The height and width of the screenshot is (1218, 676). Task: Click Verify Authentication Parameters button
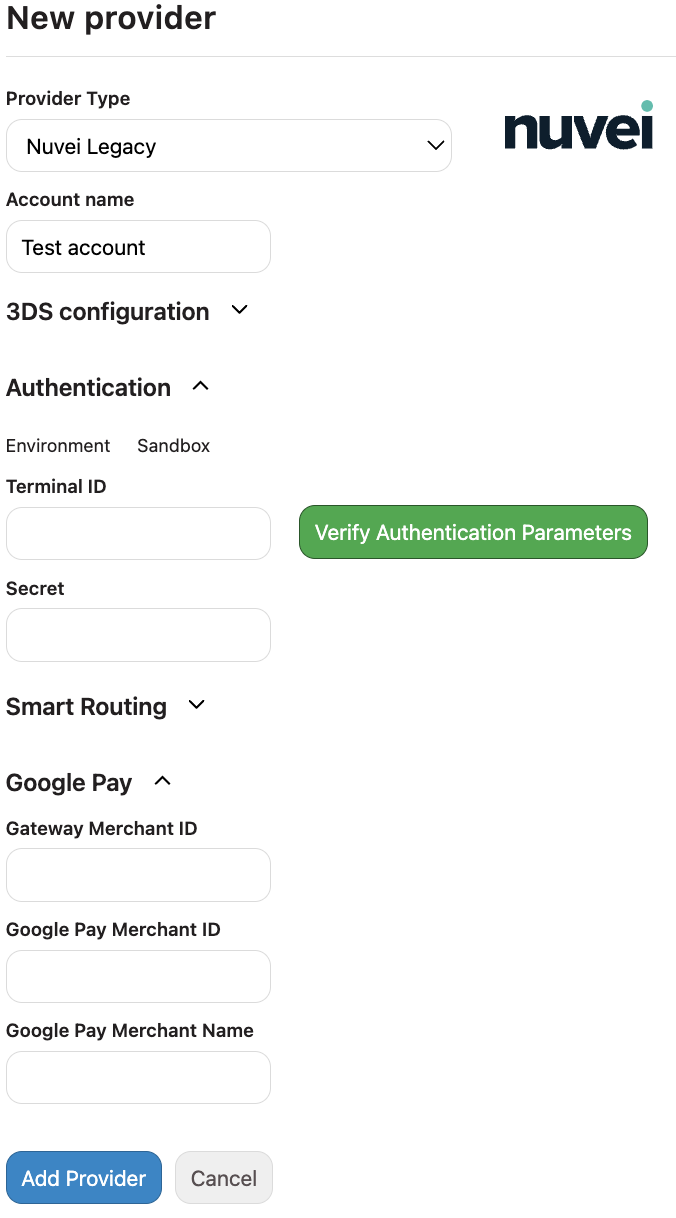click(x=473, y=532)
